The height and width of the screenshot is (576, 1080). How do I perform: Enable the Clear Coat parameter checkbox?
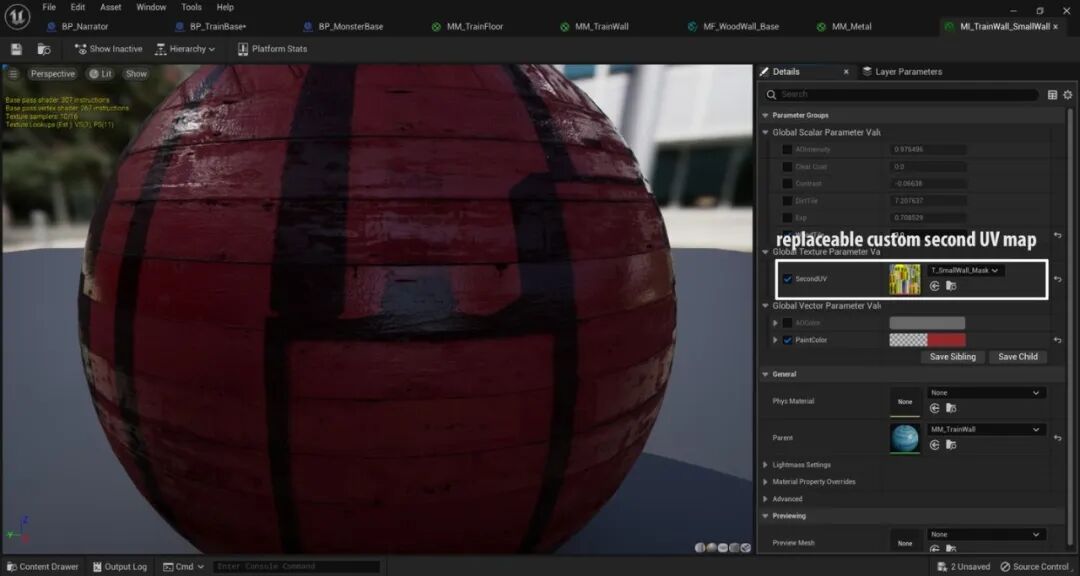click(x=787, y=167)
